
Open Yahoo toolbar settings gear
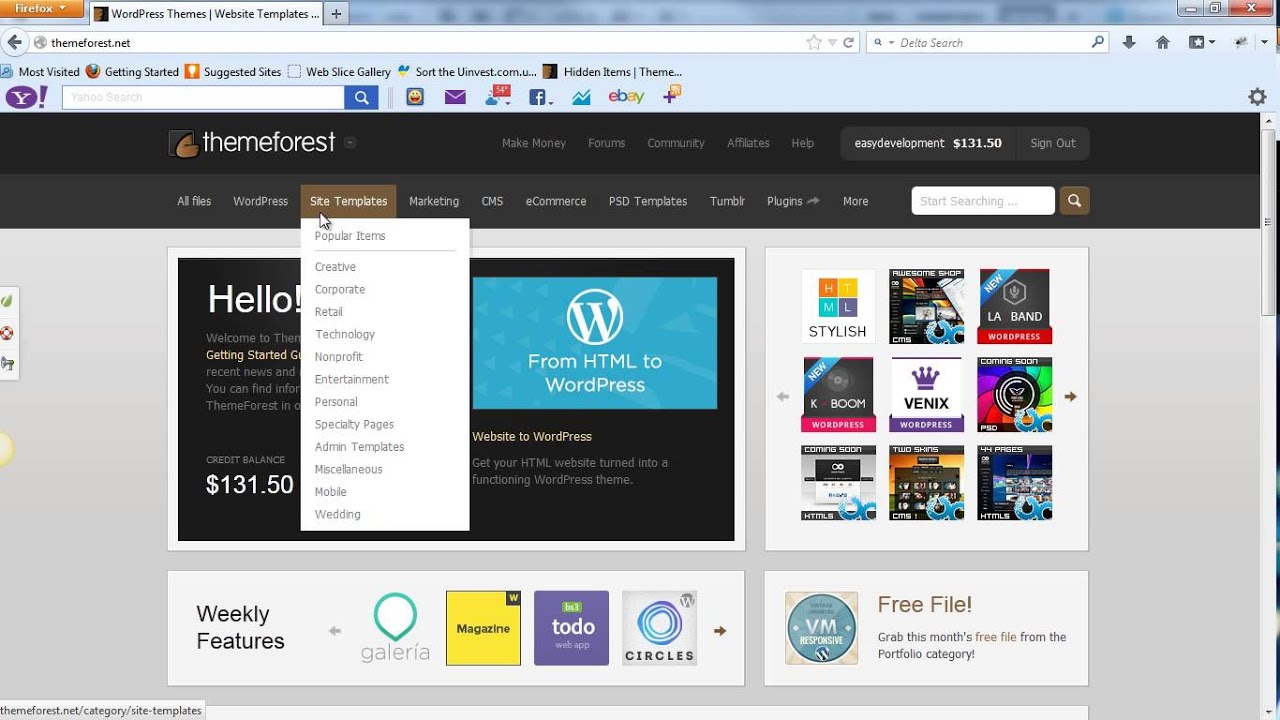coord(1257,97)
